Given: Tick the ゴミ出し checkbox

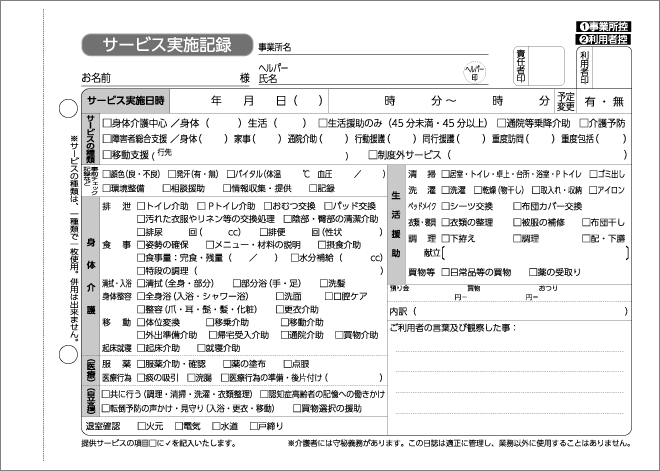Looking at the screenshot, I should tap(593, 174).
